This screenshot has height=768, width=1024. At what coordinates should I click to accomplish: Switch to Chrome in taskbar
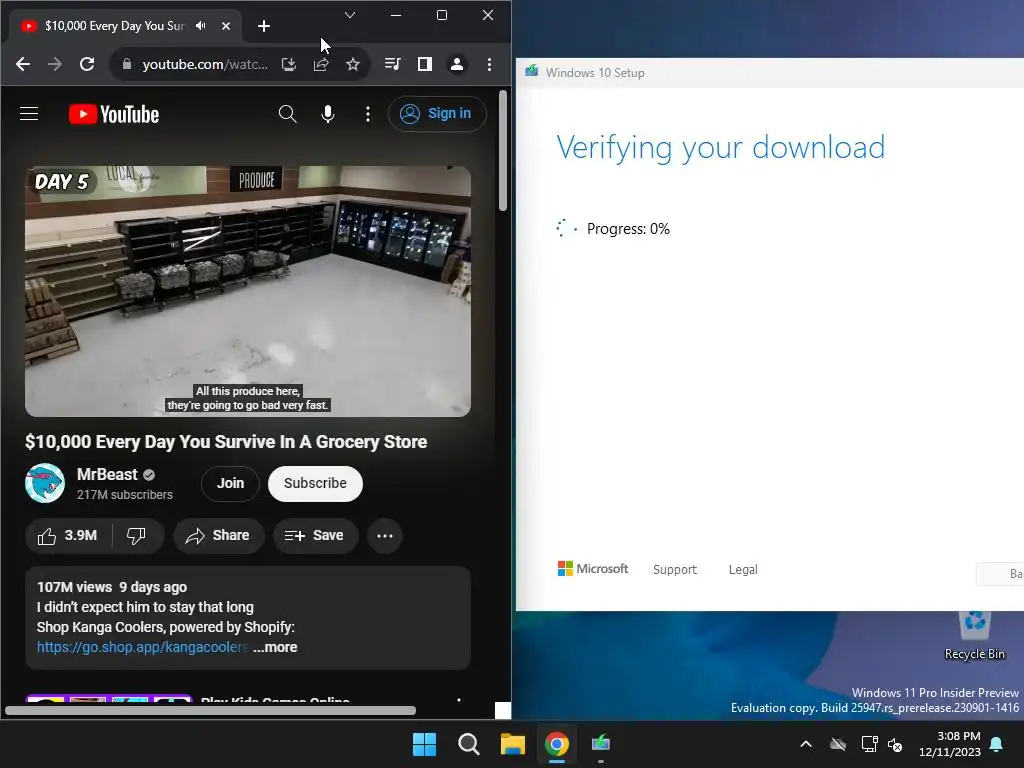[557, 744]
